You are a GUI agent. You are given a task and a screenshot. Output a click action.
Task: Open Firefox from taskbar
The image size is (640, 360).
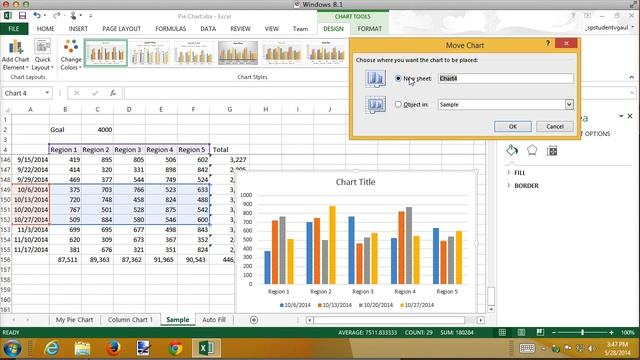tap(113, 348)
